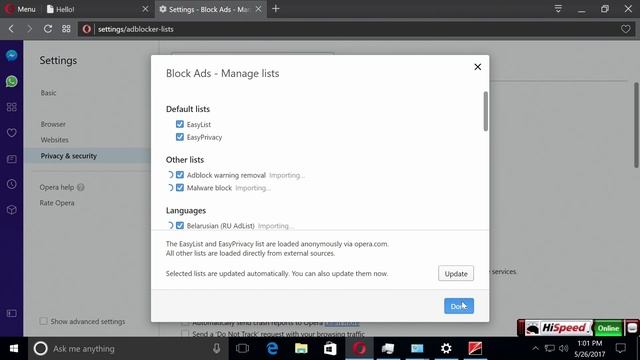Open Extensions cube in the sidebar
The width and height of the screenshot is (640, 360).
(x=11, y=210)
